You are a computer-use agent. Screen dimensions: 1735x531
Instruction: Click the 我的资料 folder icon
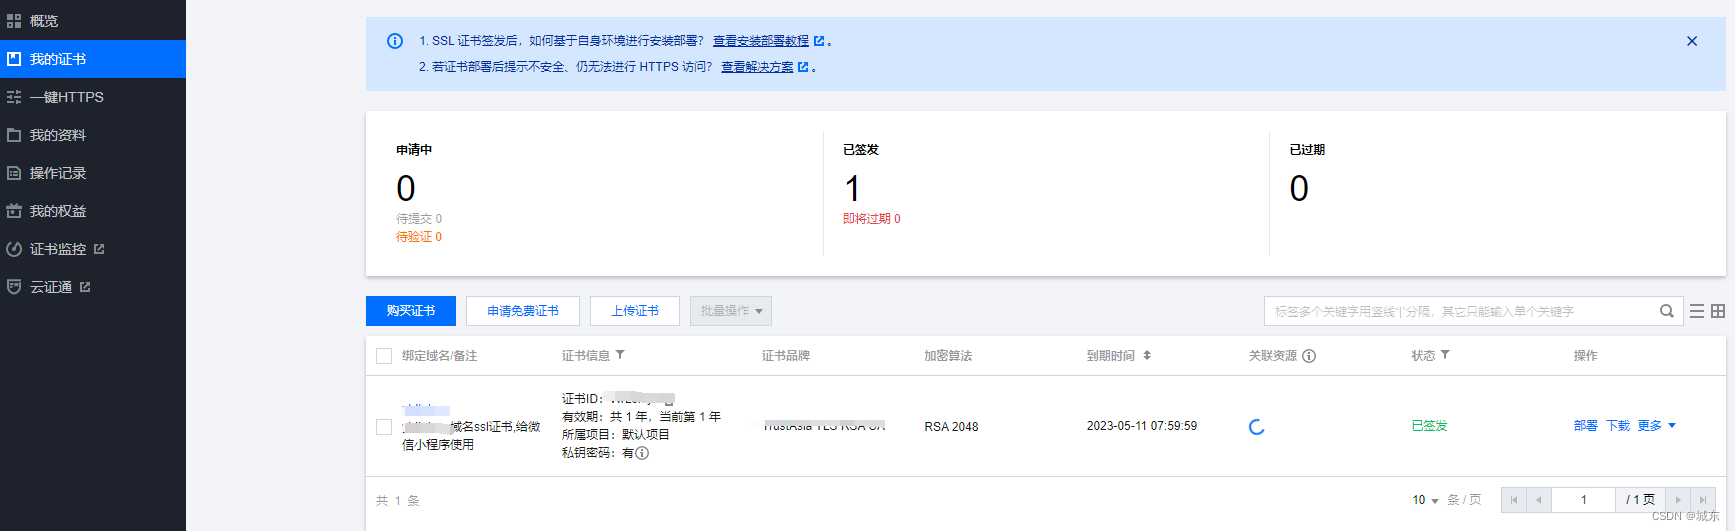14,135
